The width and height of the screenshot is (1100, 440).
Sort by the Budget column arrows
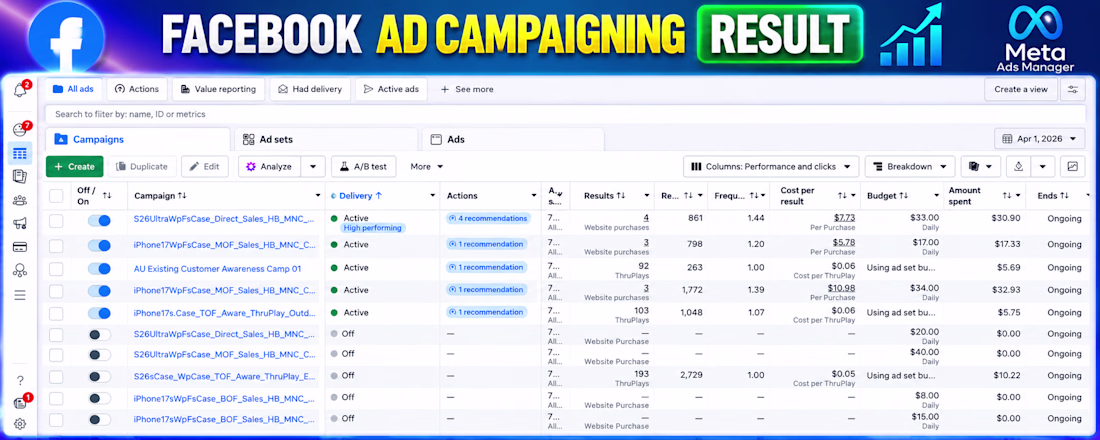click(904, 196)
